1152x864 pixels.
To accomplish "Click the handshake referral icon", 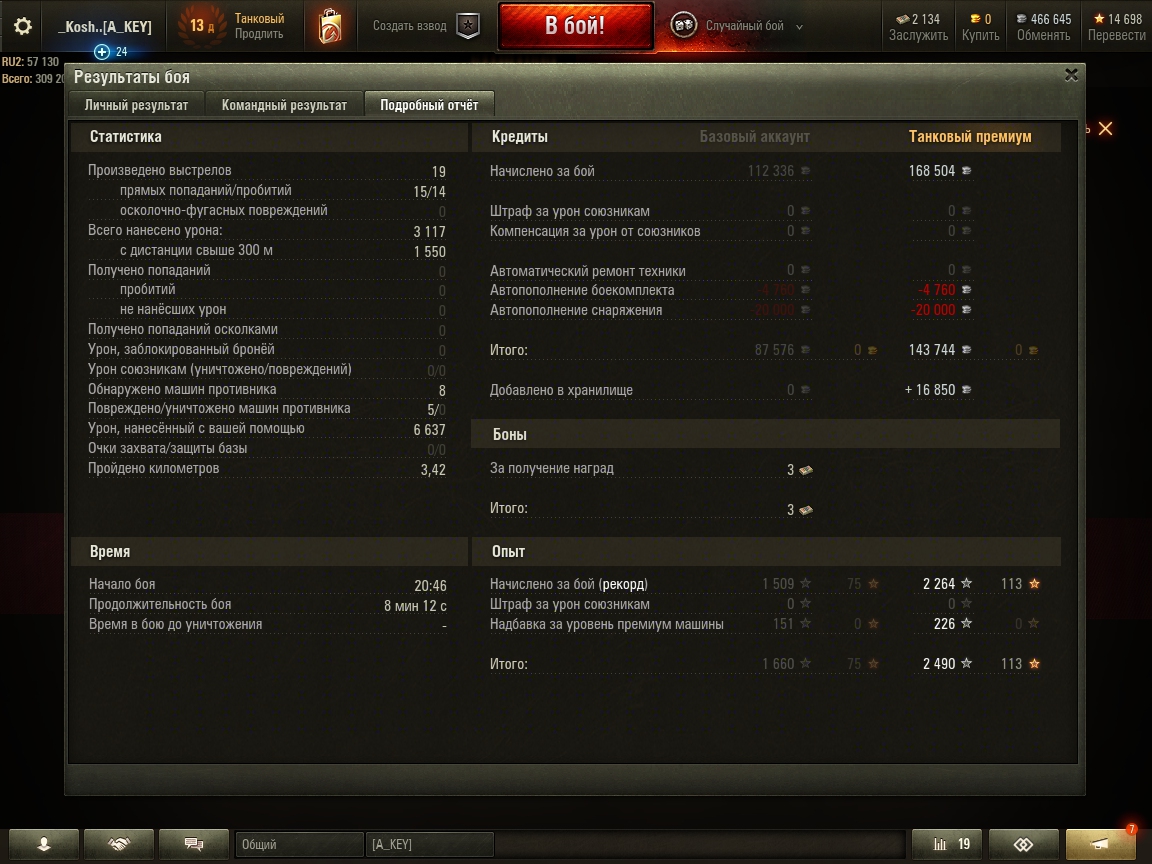I will point(119,844).
